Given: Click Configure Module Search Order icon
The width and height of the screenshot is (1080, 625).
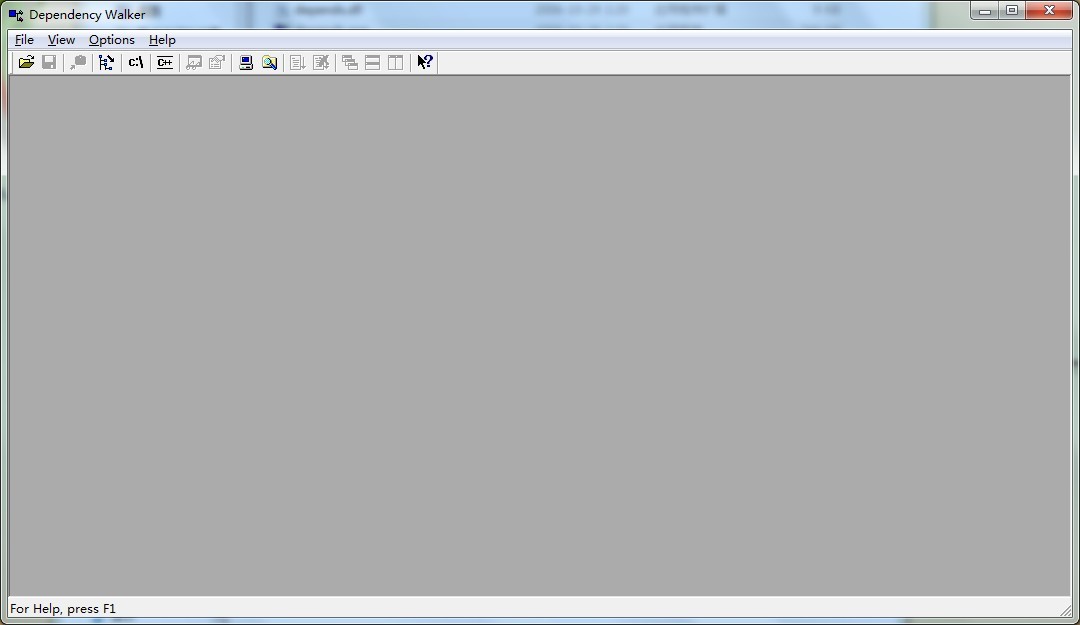Looking at the screenshot, I should [270, 62].
